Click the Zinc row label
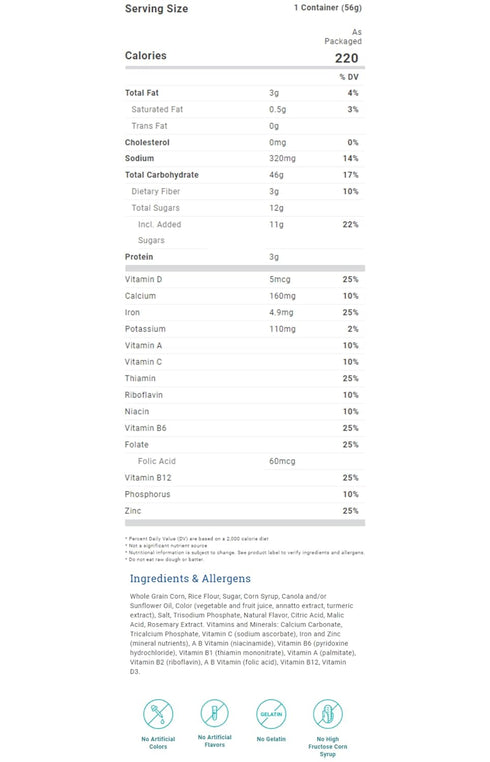This screenshot has width=490, height=762. click(133, 511)
